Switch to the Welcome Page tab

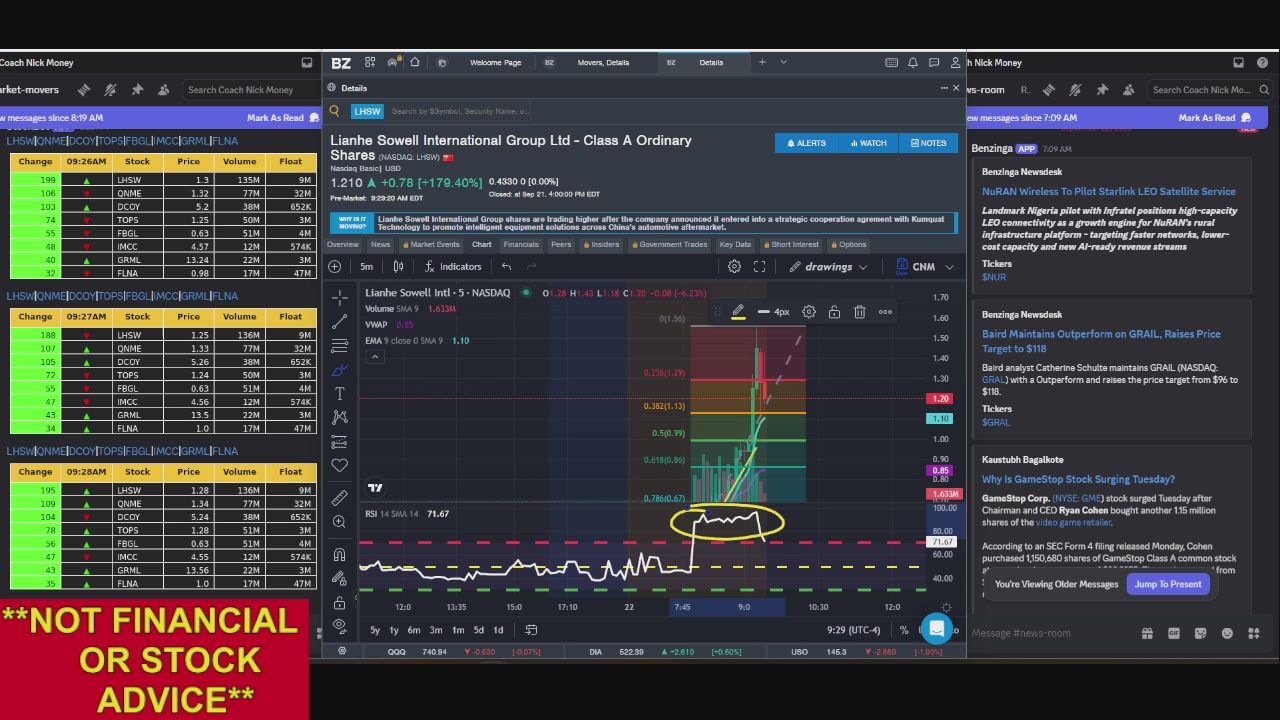pos(496,63)
